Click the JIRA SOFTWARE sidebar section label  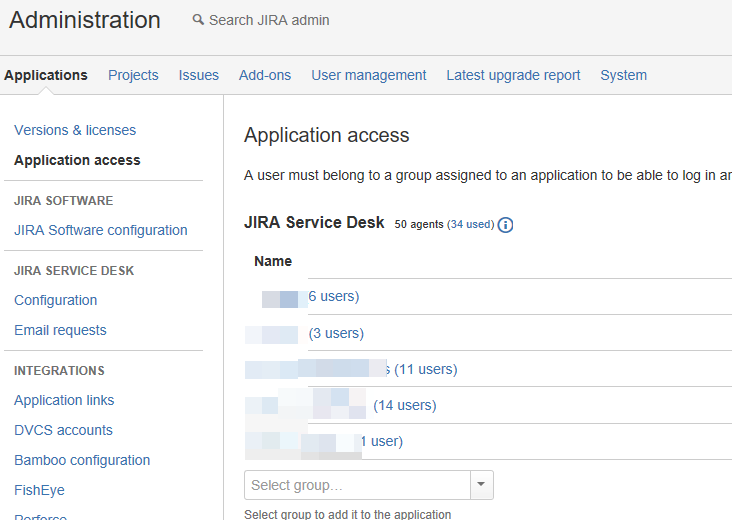(63, 201)
